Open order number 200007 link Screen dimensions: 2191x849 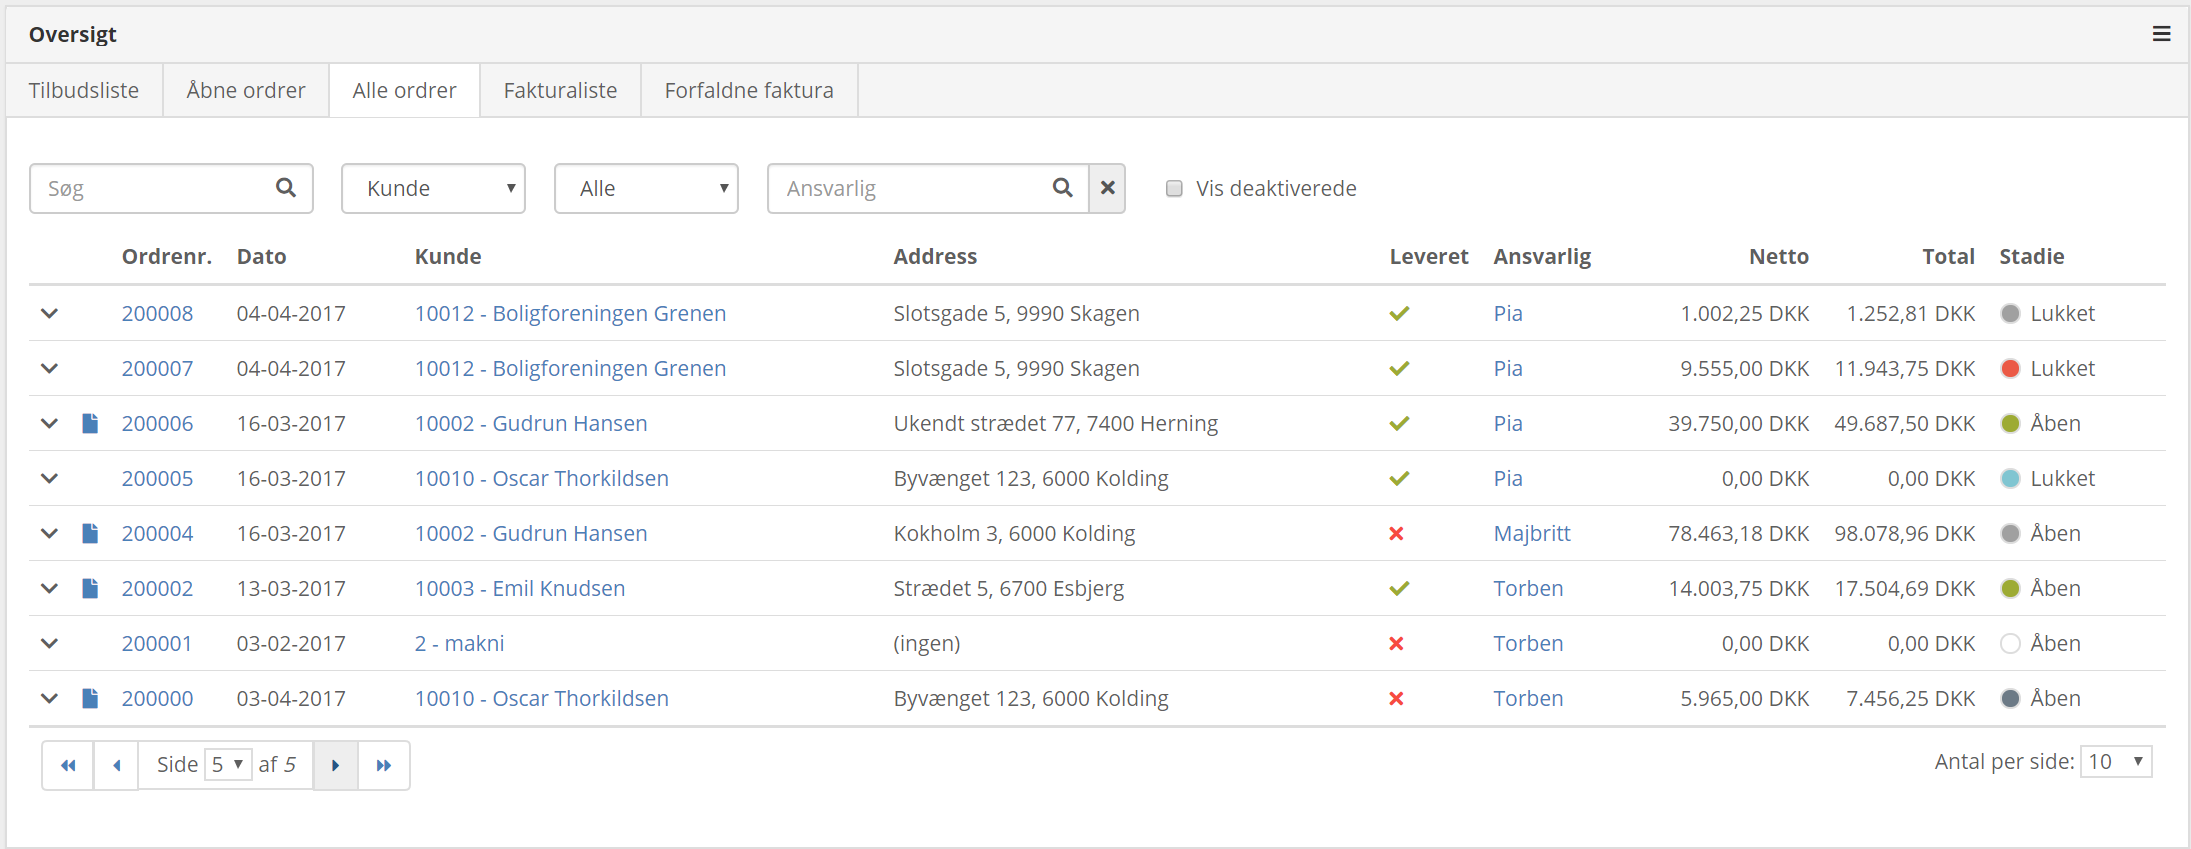(157, 368)
